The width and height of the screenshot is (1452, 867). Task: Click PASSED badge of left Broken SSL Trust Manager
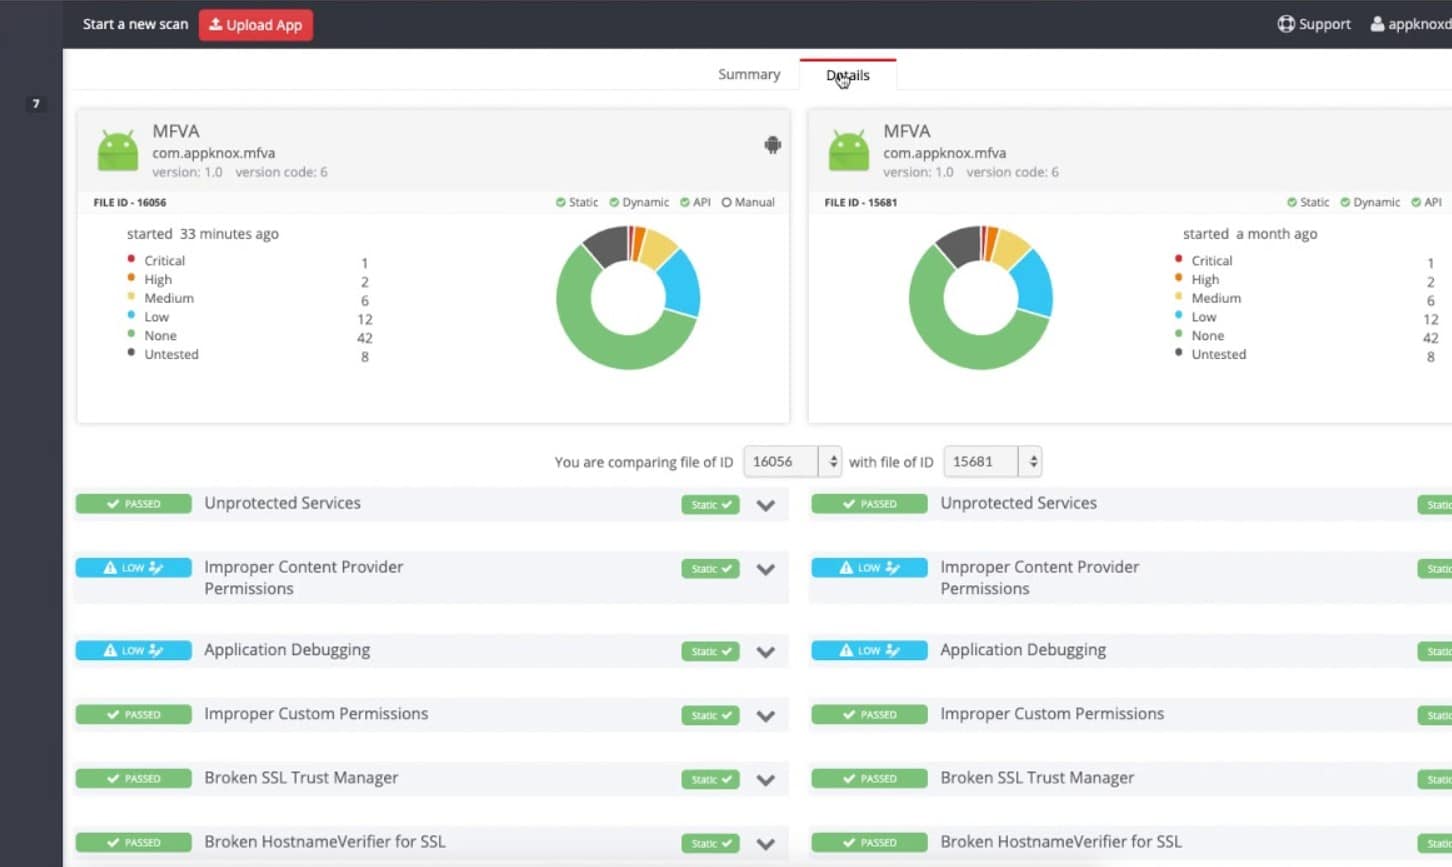(134, 779)
